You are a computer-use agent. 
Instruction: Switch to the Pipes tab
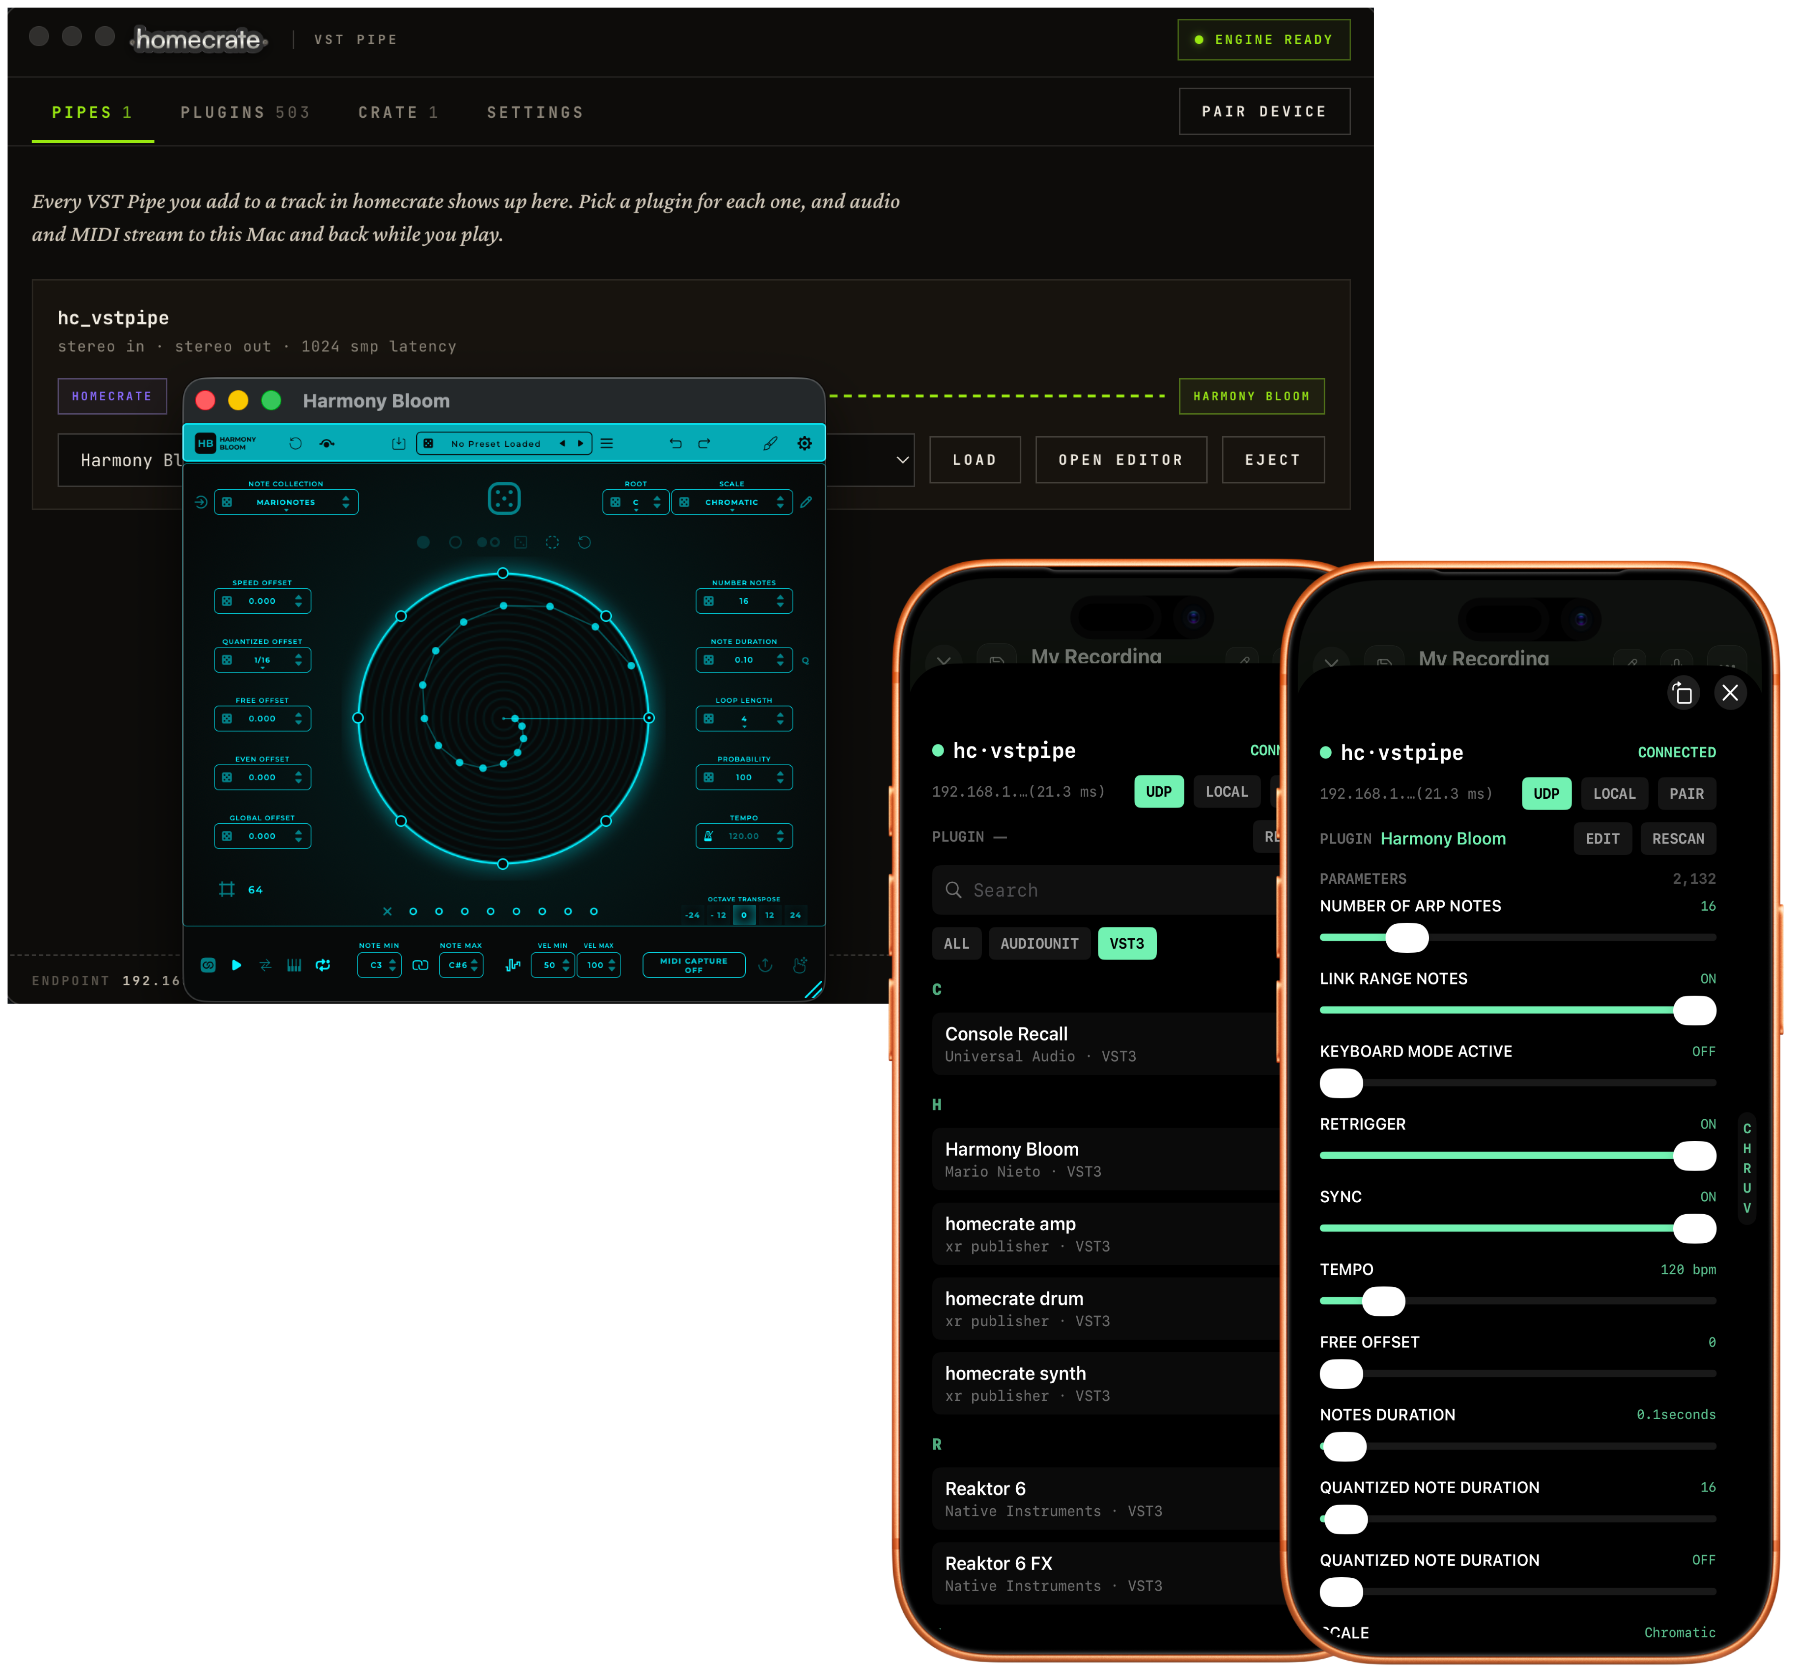92,112
